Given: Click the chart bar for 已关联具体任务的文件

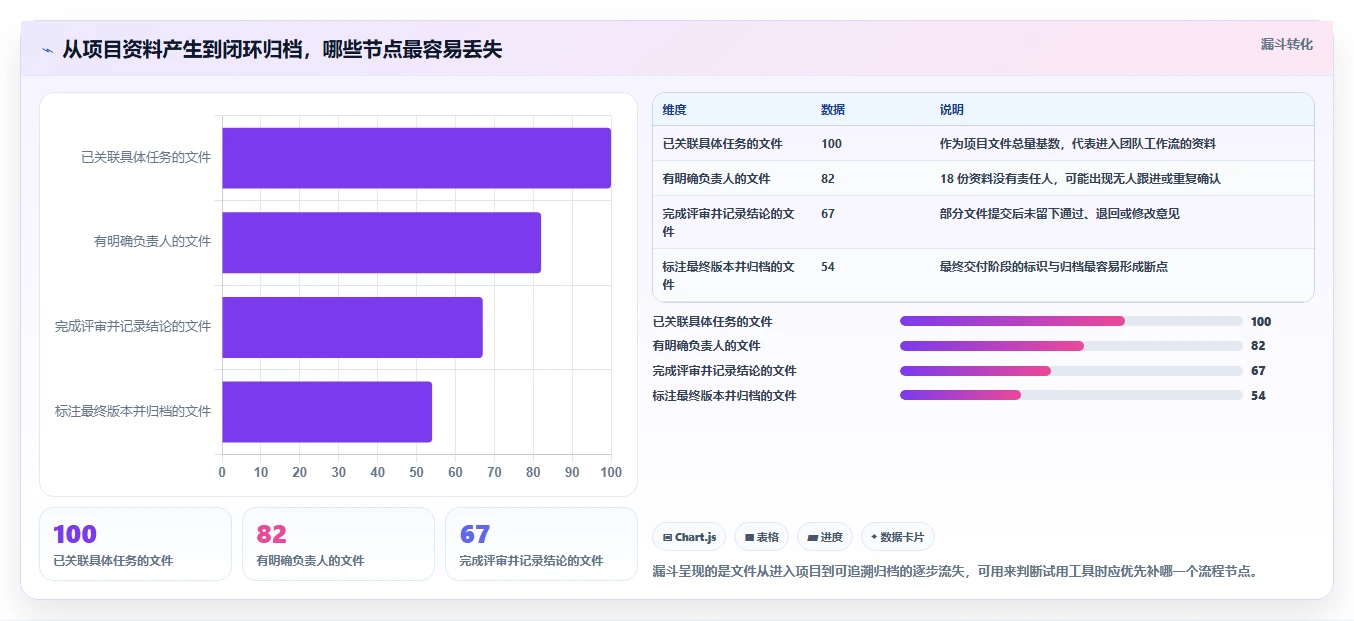Looking at the screenshot, I should [416, 158].
